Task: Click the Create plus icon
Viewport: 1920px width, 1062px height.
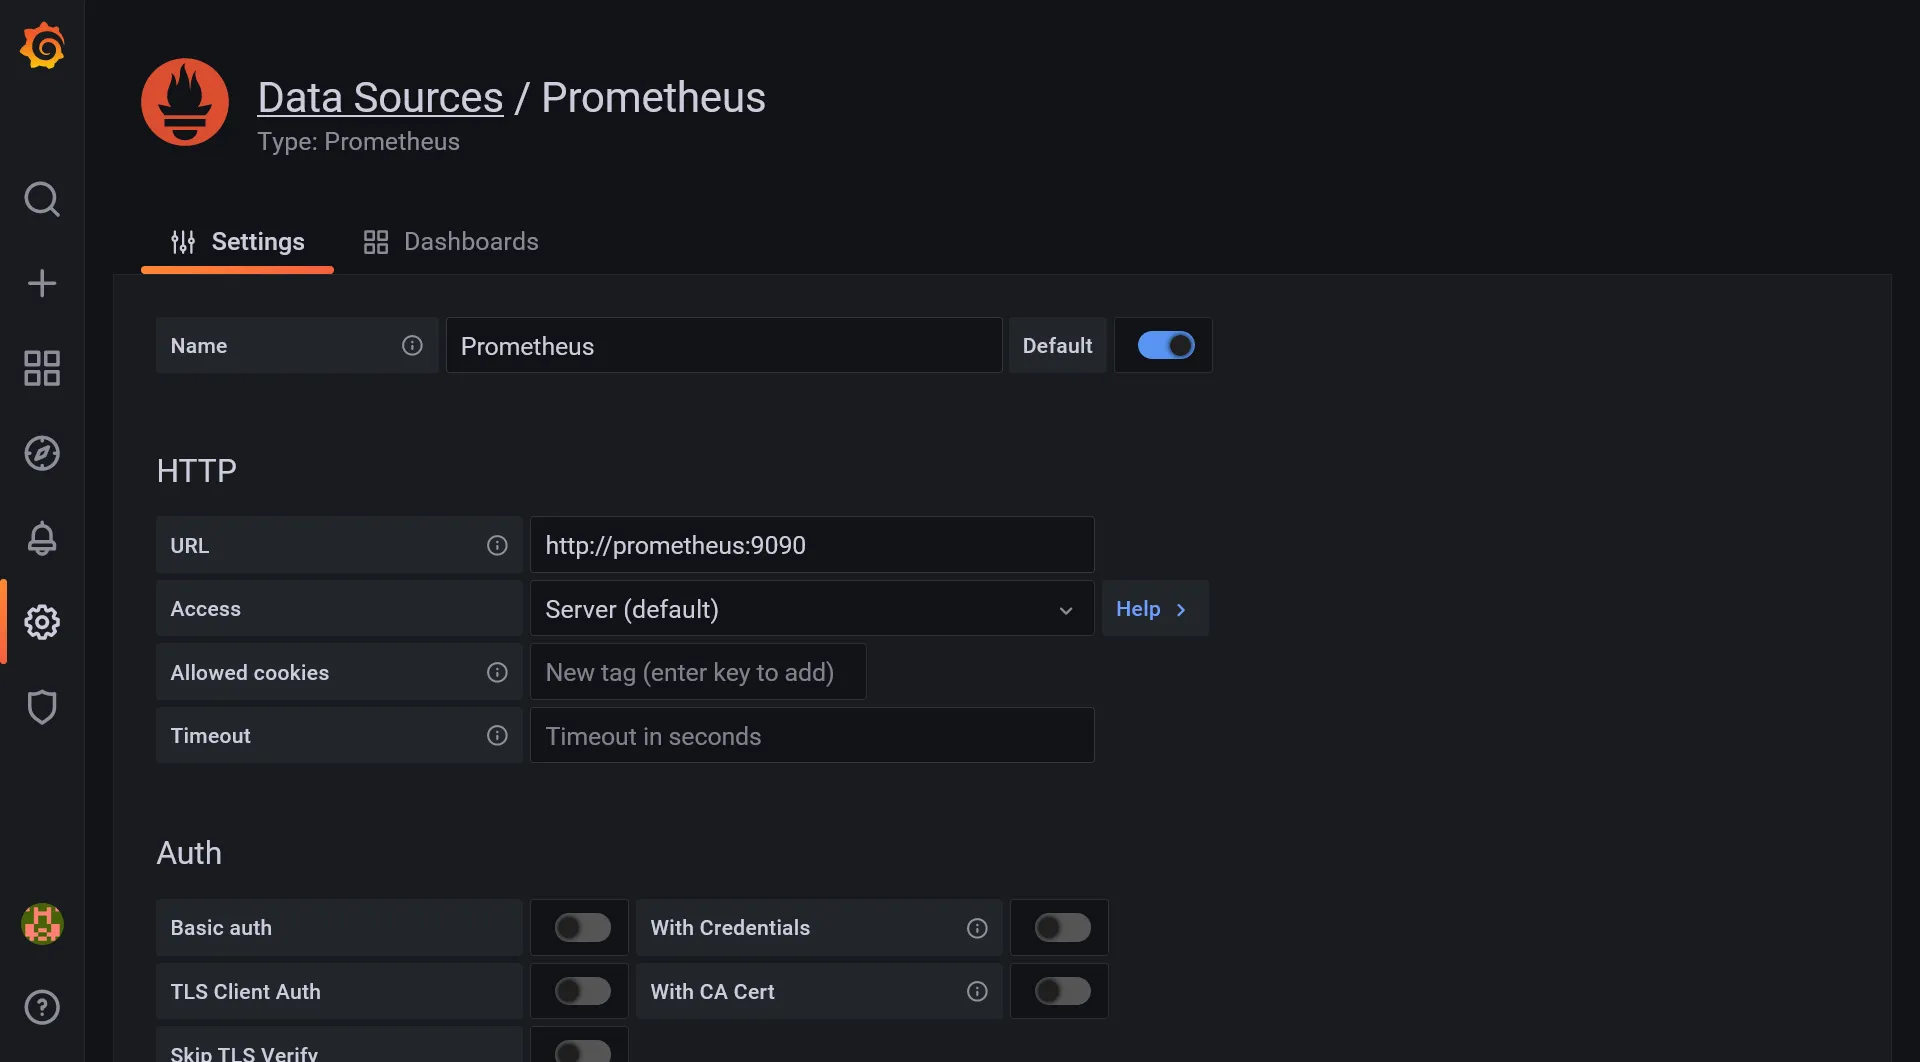Action: 42,283
